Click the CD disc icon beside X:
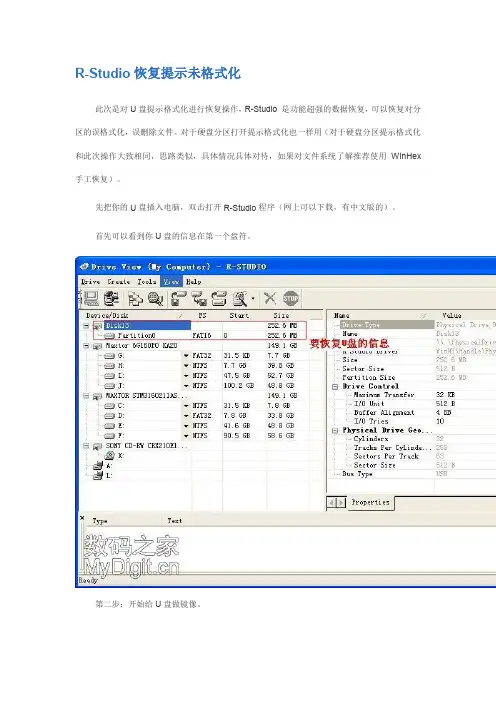The width and height of the screenshot is (496, 702). point(110,455)
